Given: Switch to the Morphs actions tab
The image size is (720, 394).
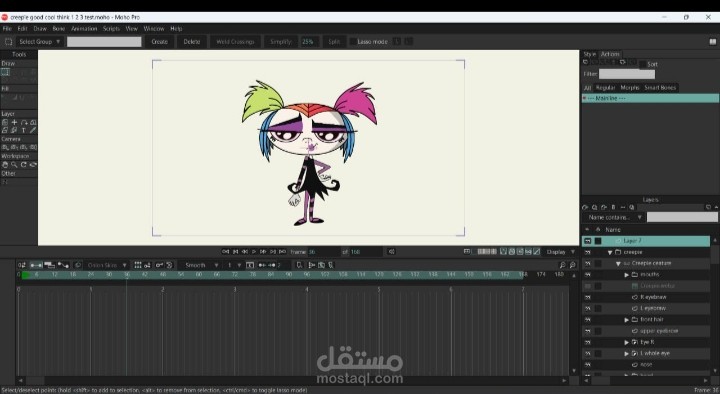Looking at the screenshot, I should [630, 88].
